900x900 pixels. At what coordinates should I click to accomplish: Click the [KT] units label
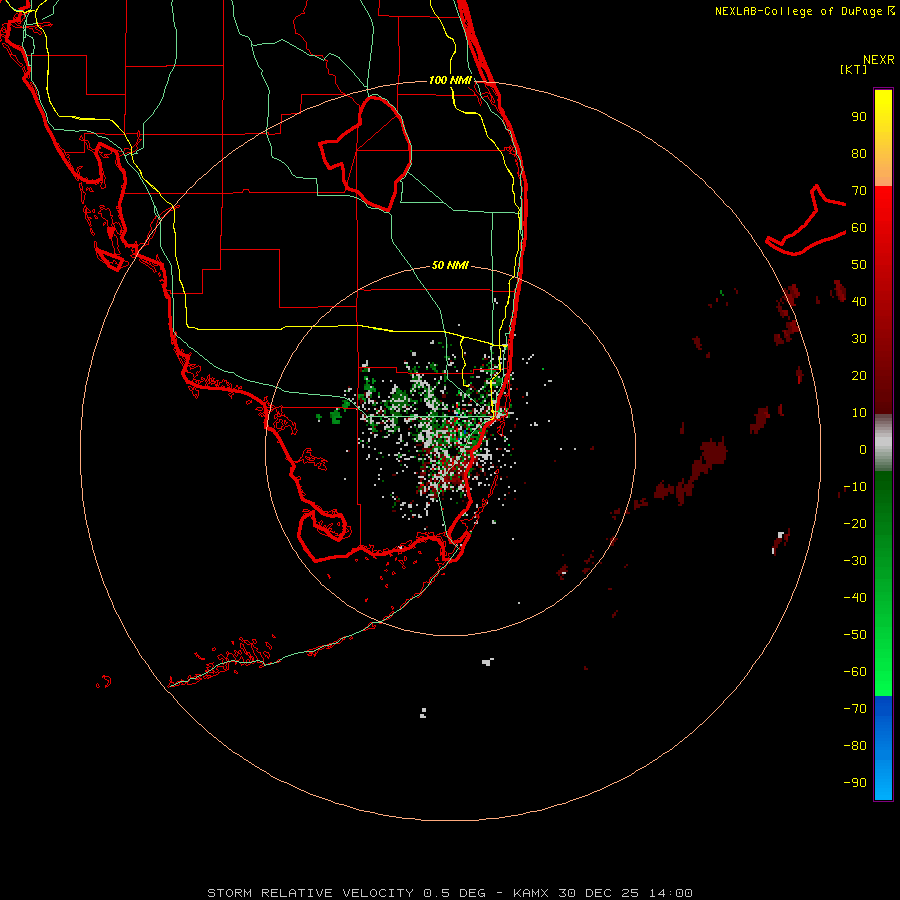[854, 69]
